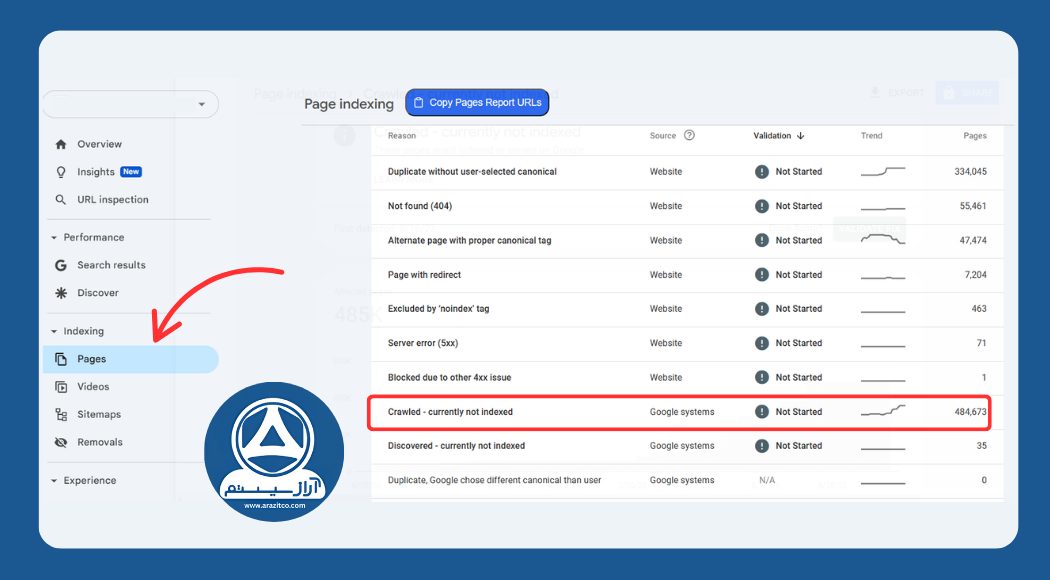Screen dimensions: 1050x580
Task: Open the 'Not found (404)' row
Action: coord(422,206)
